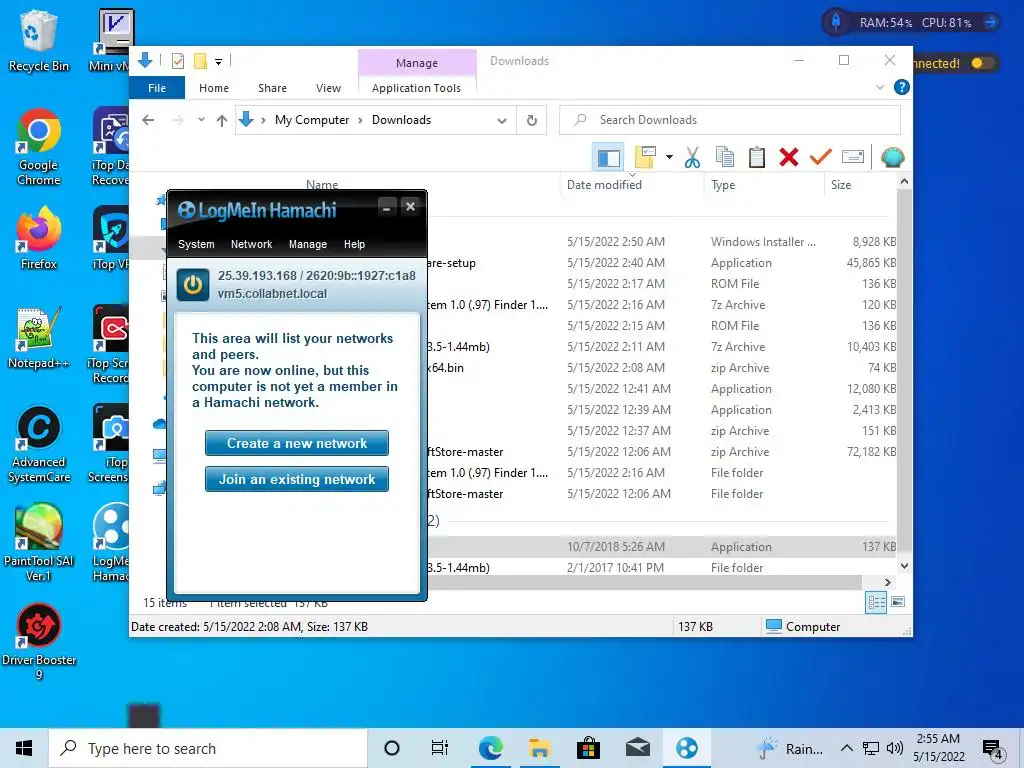Click the vertical scrollbar in file list
Viewport: 1024px width, 768px height.
tap(904, 374)
